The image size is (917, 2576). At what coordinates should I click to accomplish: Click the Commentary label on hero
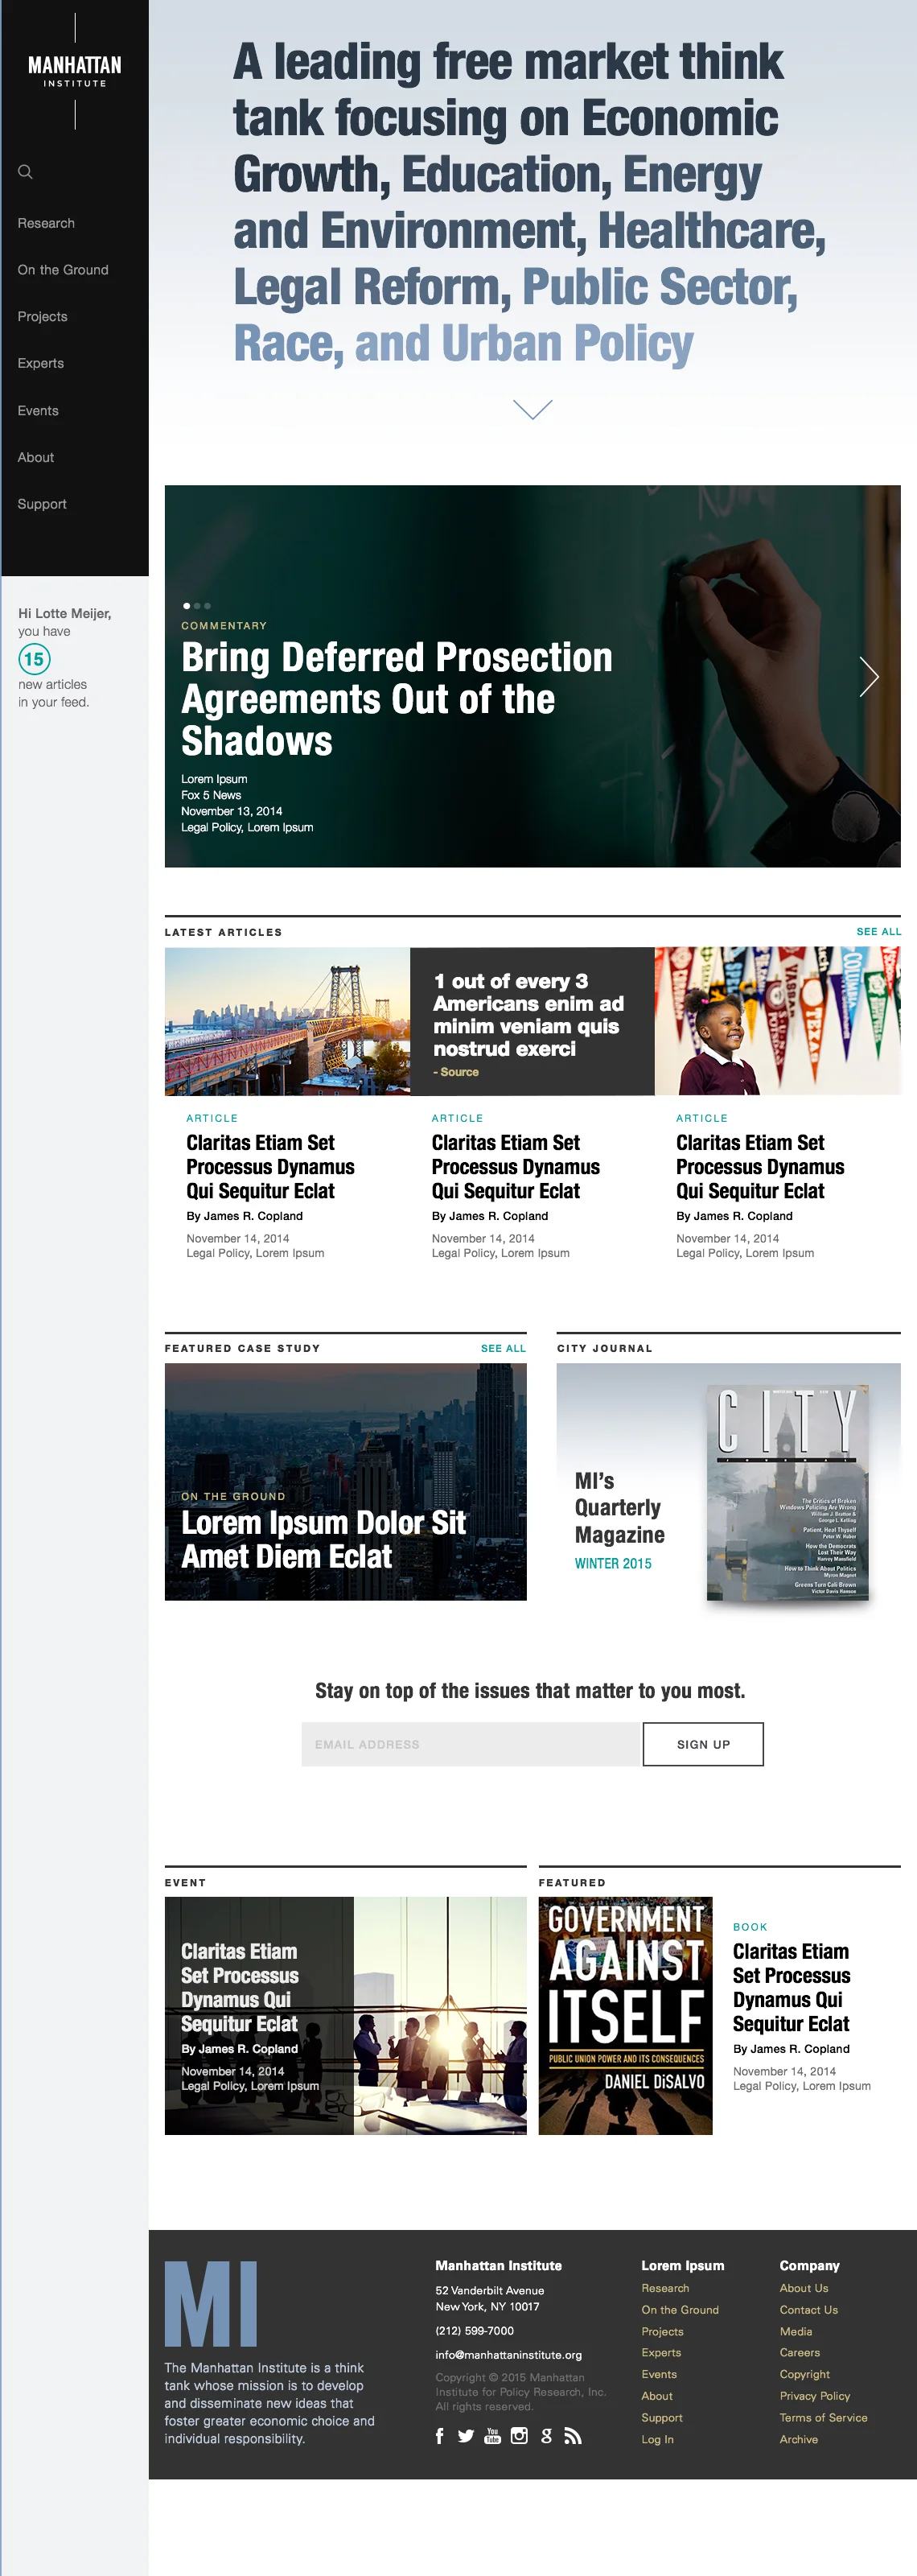pos(224,625)
